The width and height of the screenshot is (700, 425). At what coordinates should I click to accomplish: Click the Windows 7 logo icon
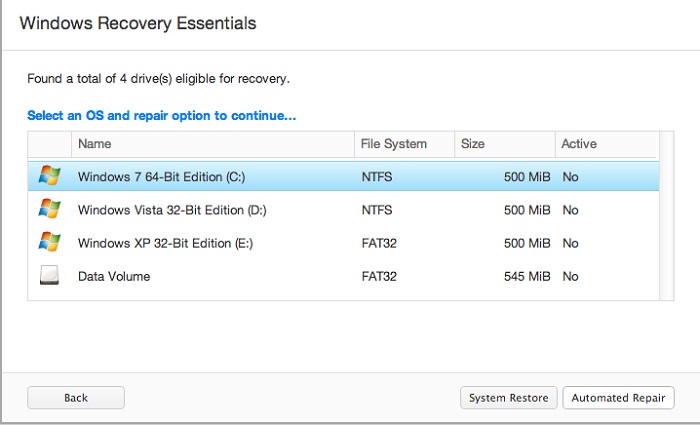[49, 177]
